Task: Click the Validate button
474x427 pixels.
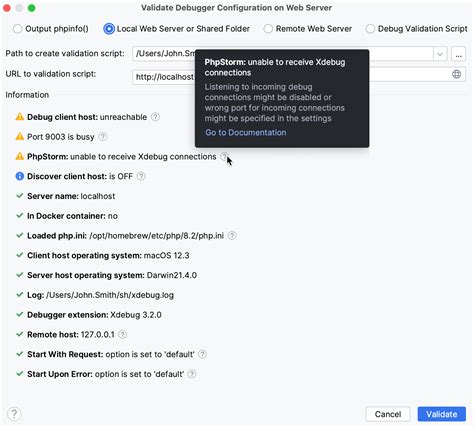Action: [x=442, y=414]
